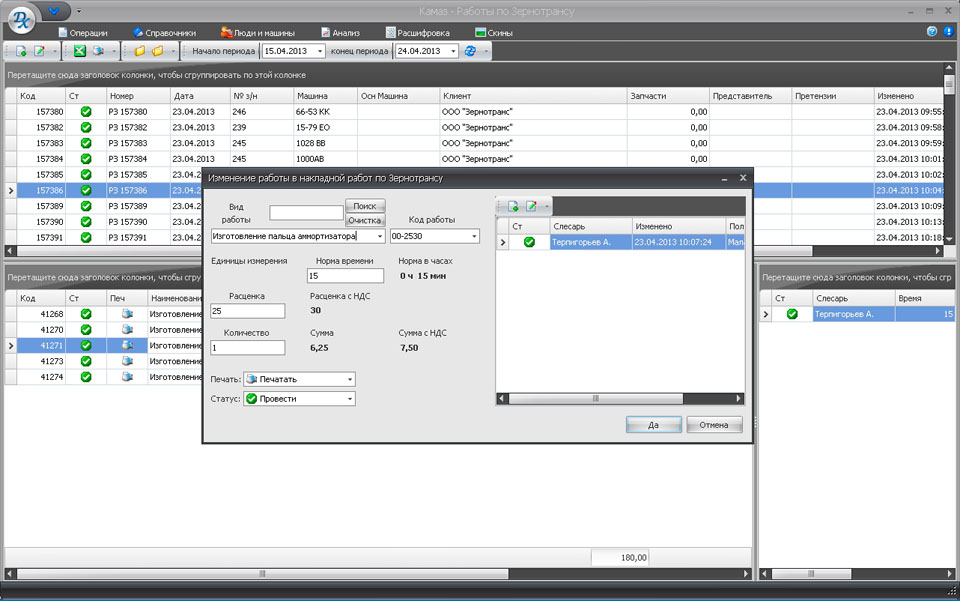This screenshot has height=601, width=960.
Task: Click the Поиск button
Action: (x=365, y=206)
